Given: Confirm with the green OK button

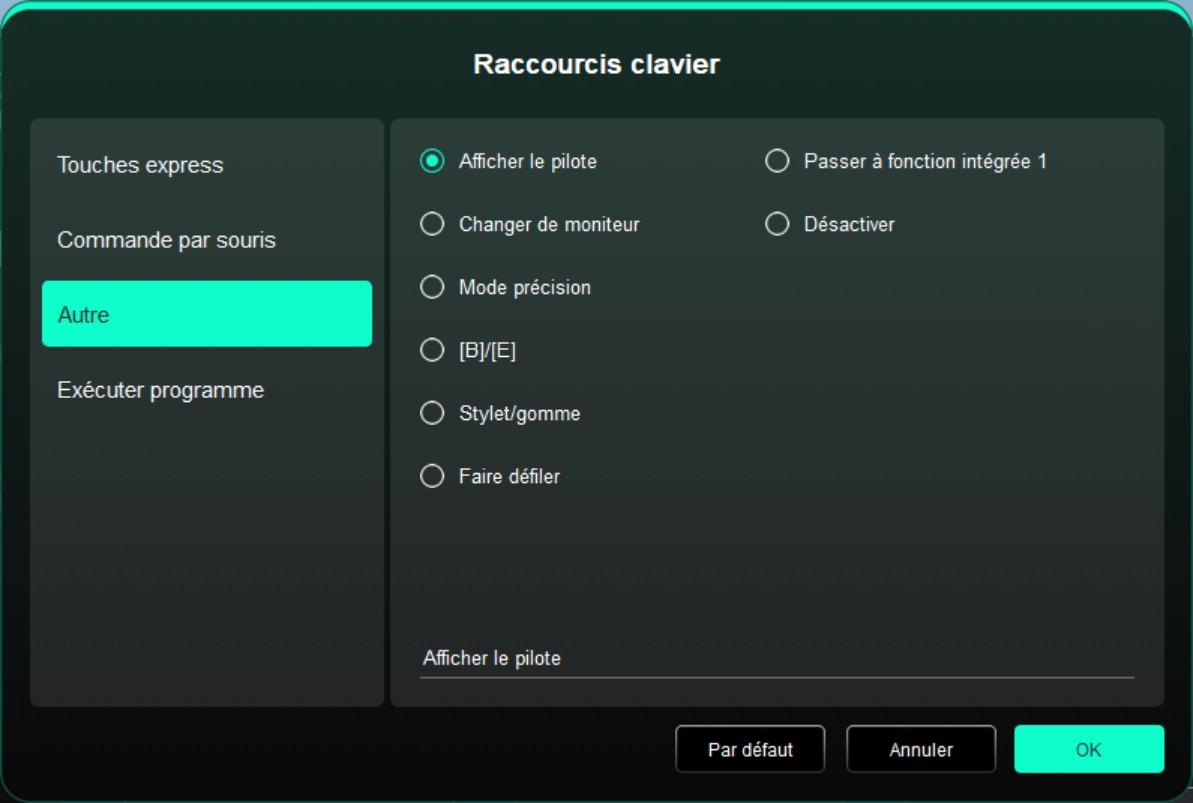Looking at the screenshot, I should 1088,749.
